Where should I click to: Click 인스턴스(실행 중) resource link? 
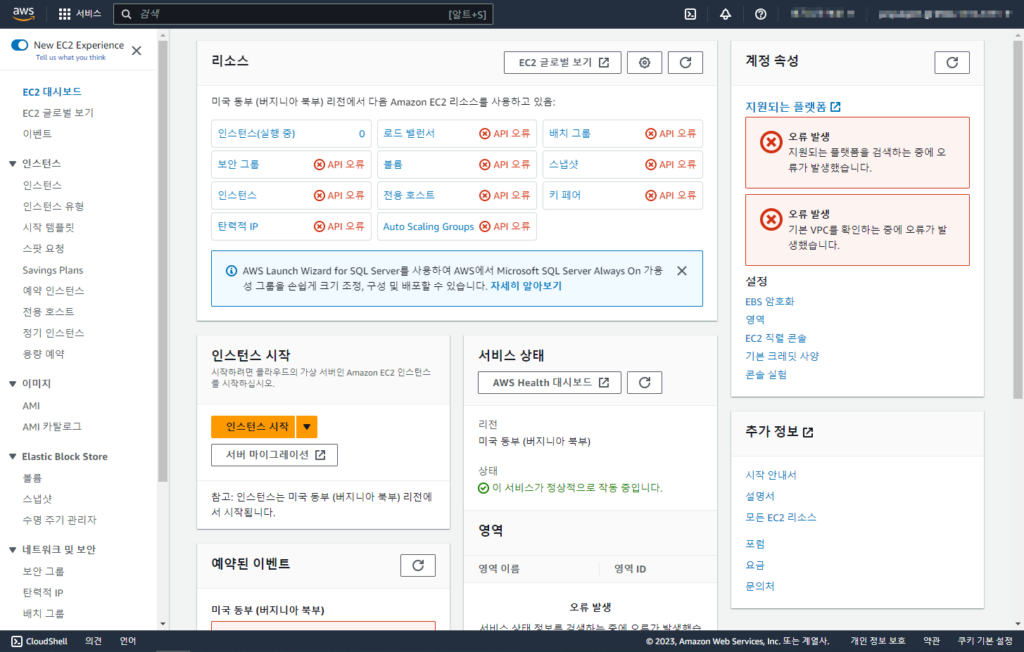pyautogui.click(x=256, y=133)
